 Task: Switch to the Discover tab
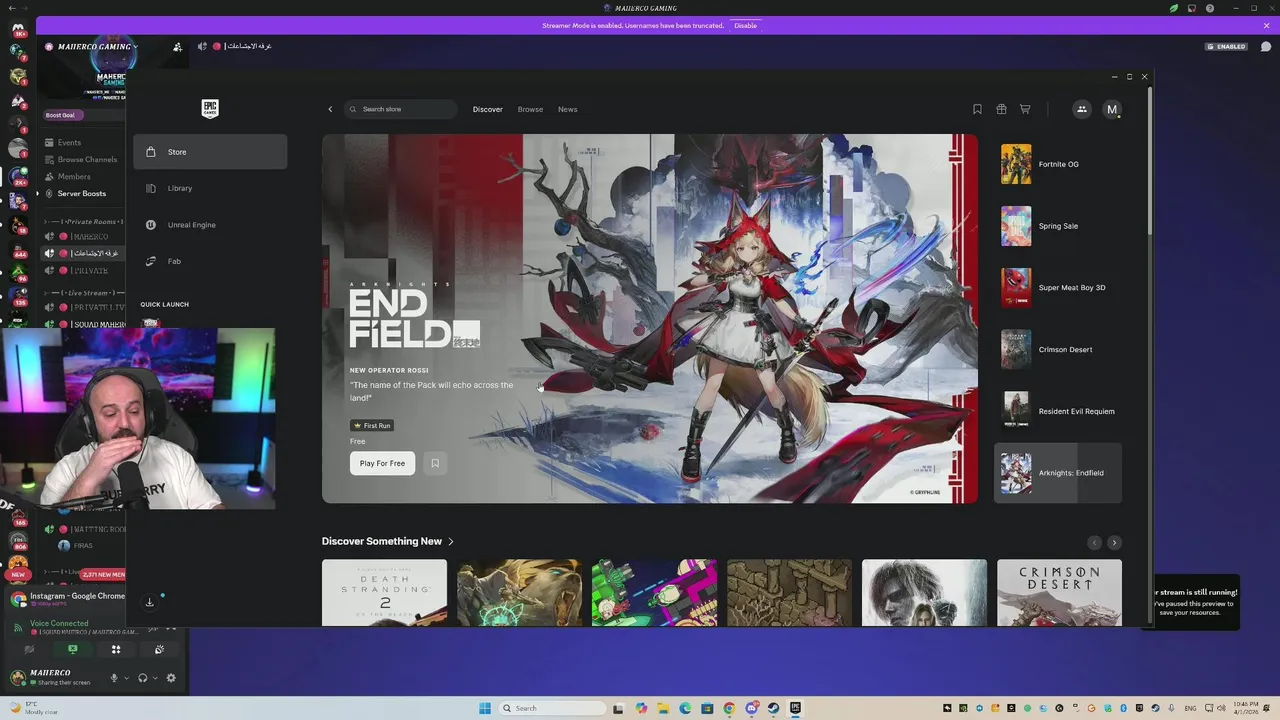[x=488, y=109]
